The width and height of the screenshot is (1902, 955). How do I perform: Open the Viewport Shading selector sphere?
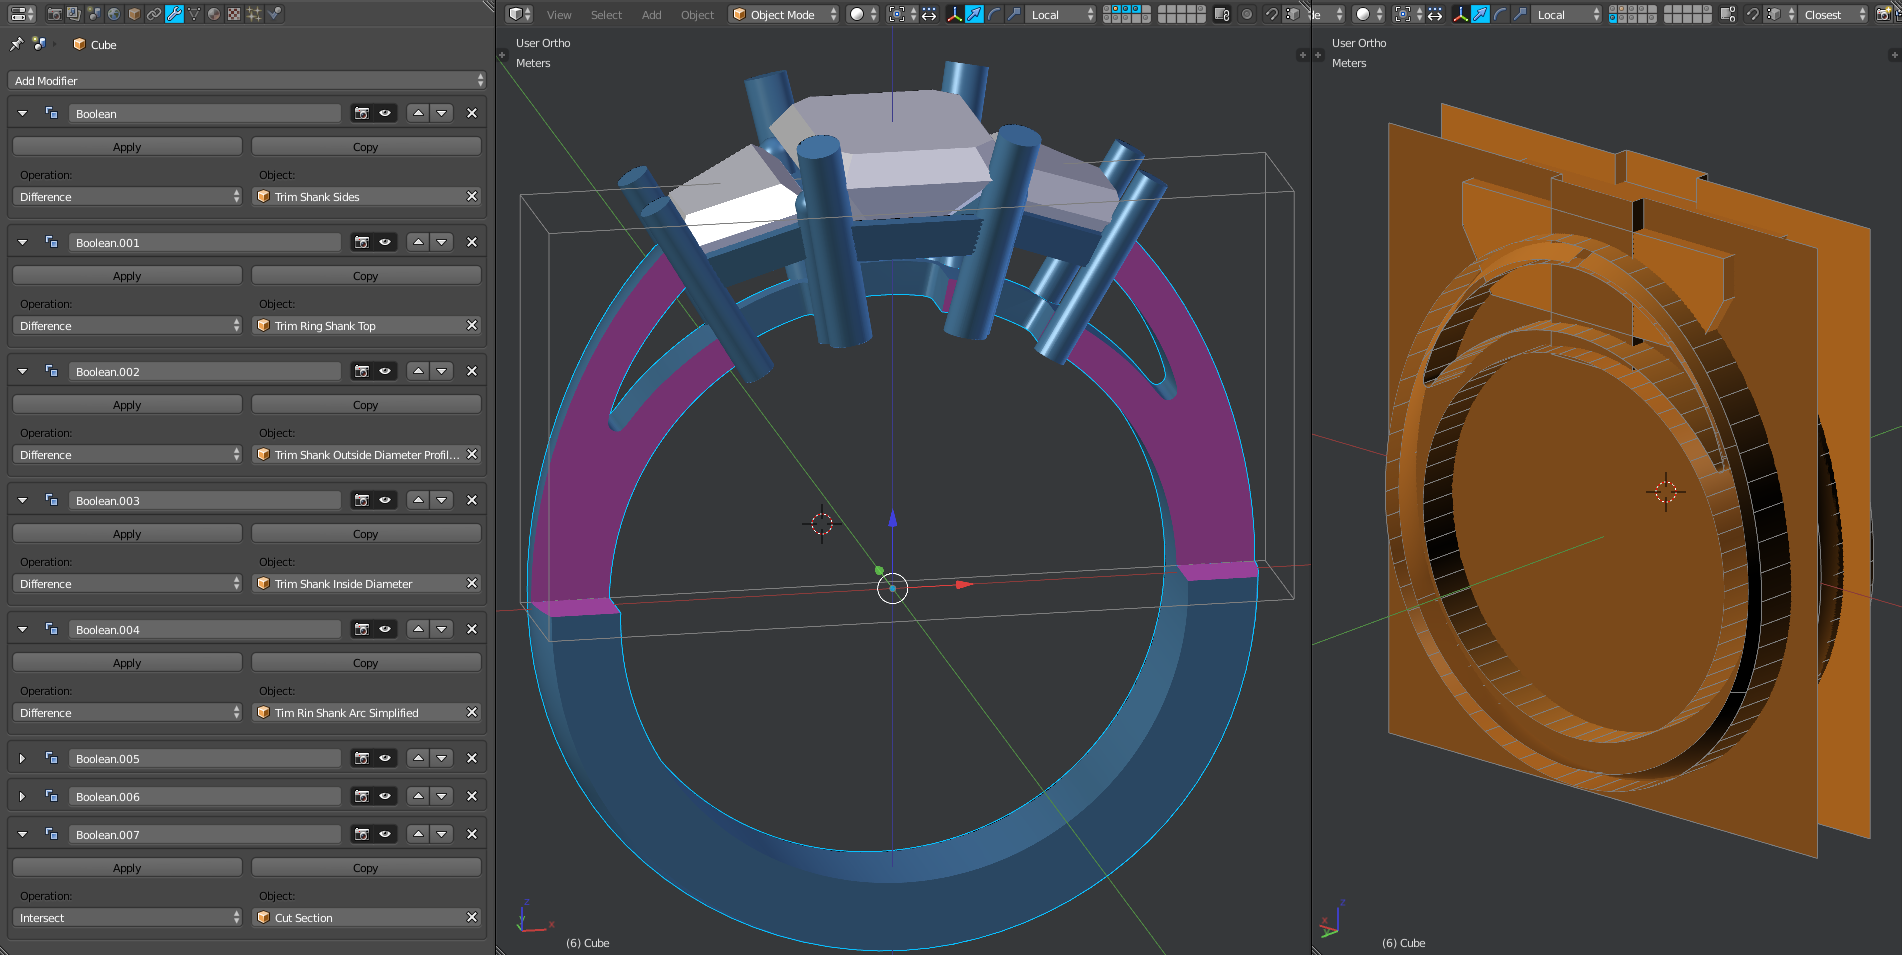pyautogui.click(x=858, y=14)
